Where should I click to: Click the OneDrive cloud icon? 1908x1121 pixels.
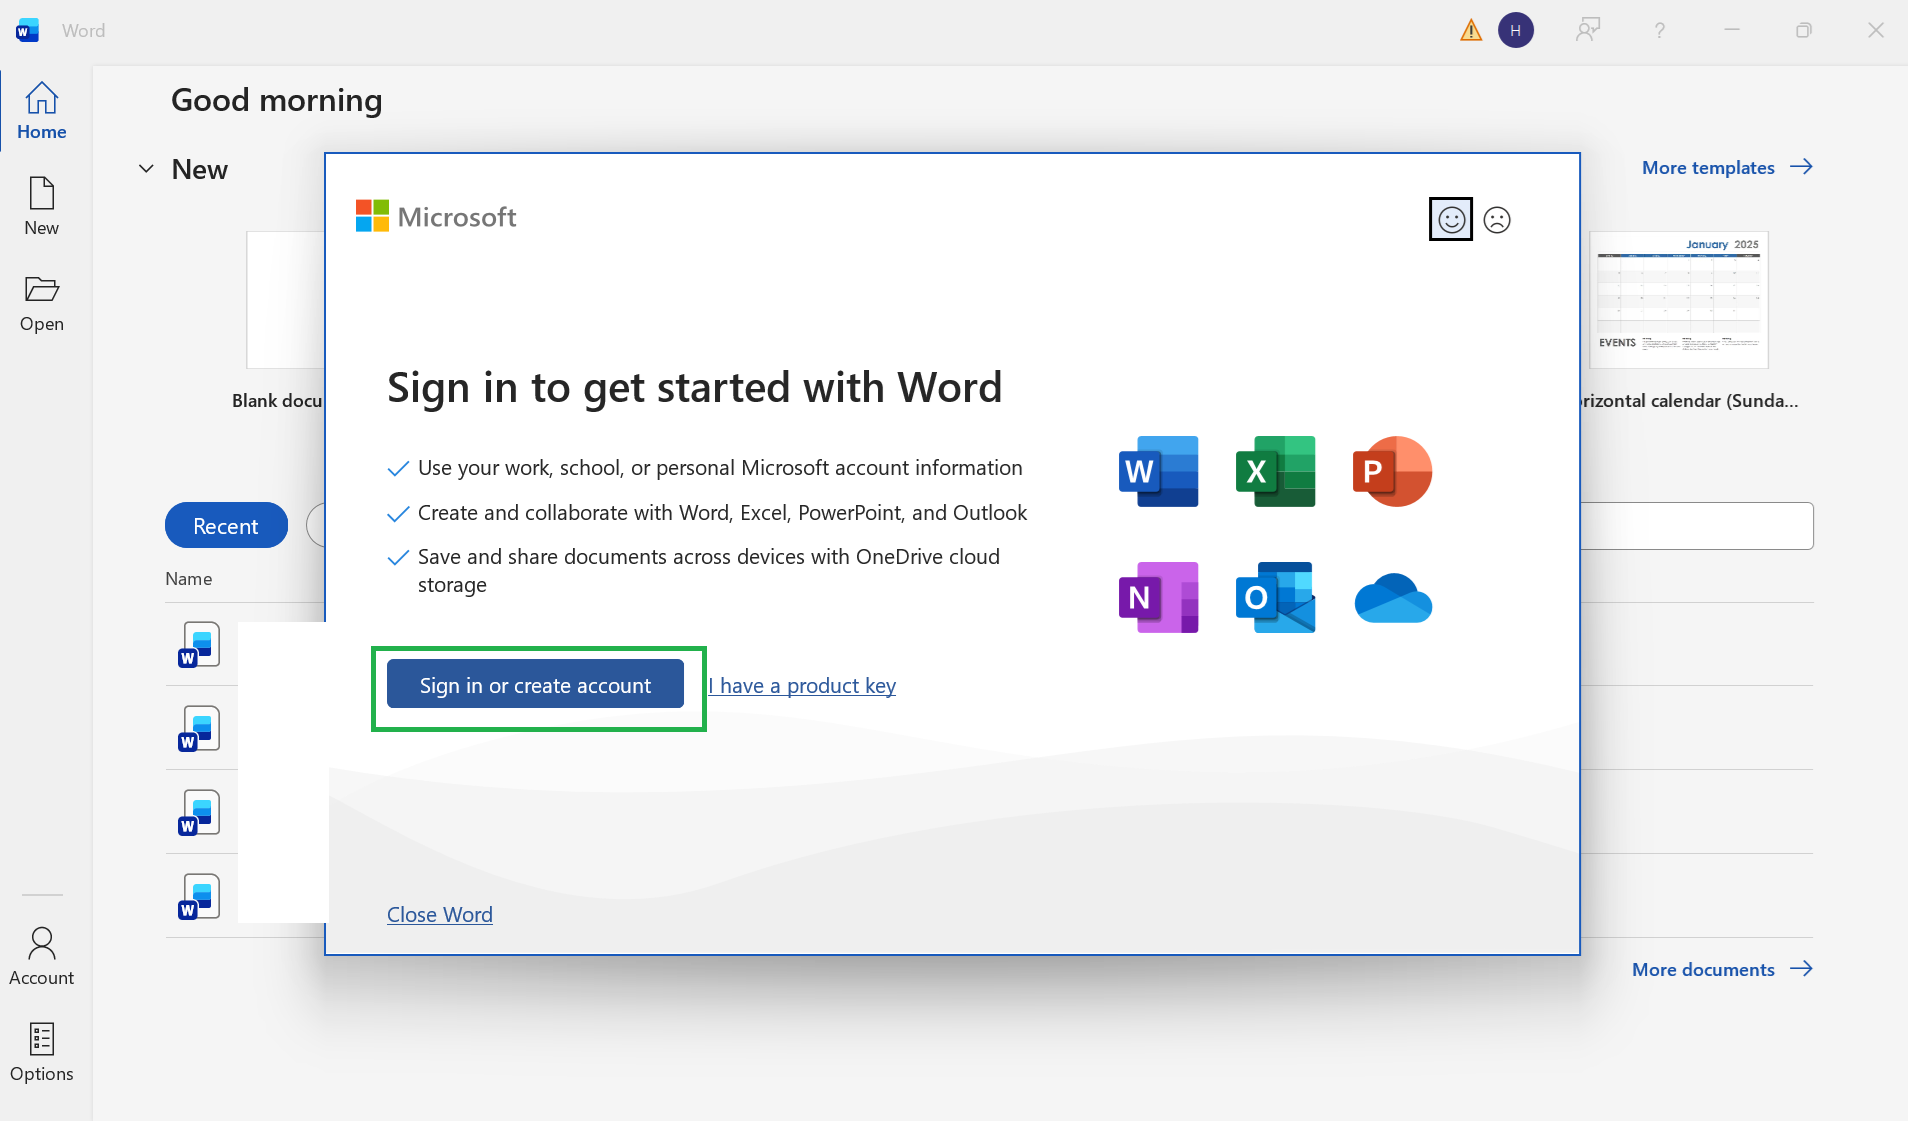[x=1392, y=597]
